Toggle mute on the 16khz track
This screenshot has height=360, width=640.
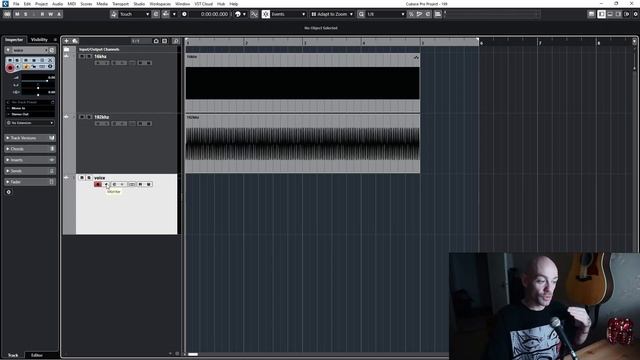tap(82, 56)
